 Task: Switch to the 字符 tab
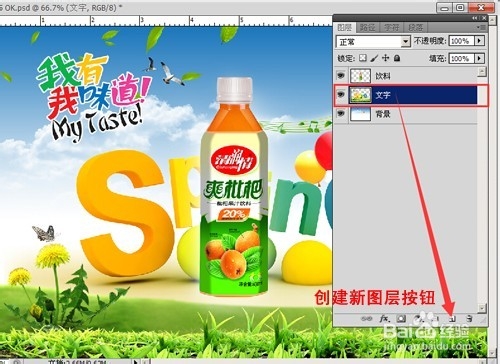(391, 27)
